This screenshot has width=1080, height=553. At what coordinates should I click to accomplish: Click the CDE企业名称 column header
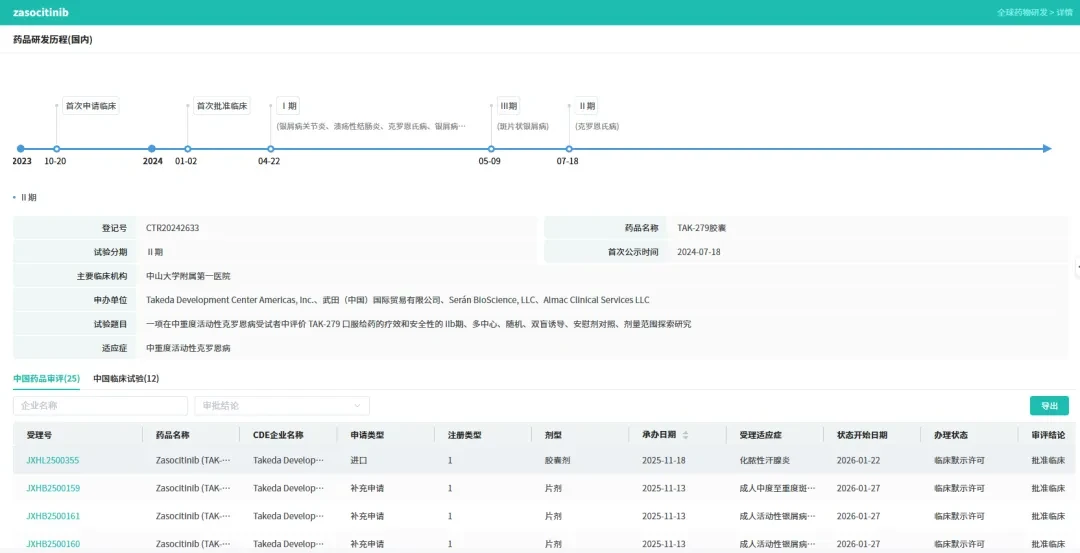click(x=278, y=435)
